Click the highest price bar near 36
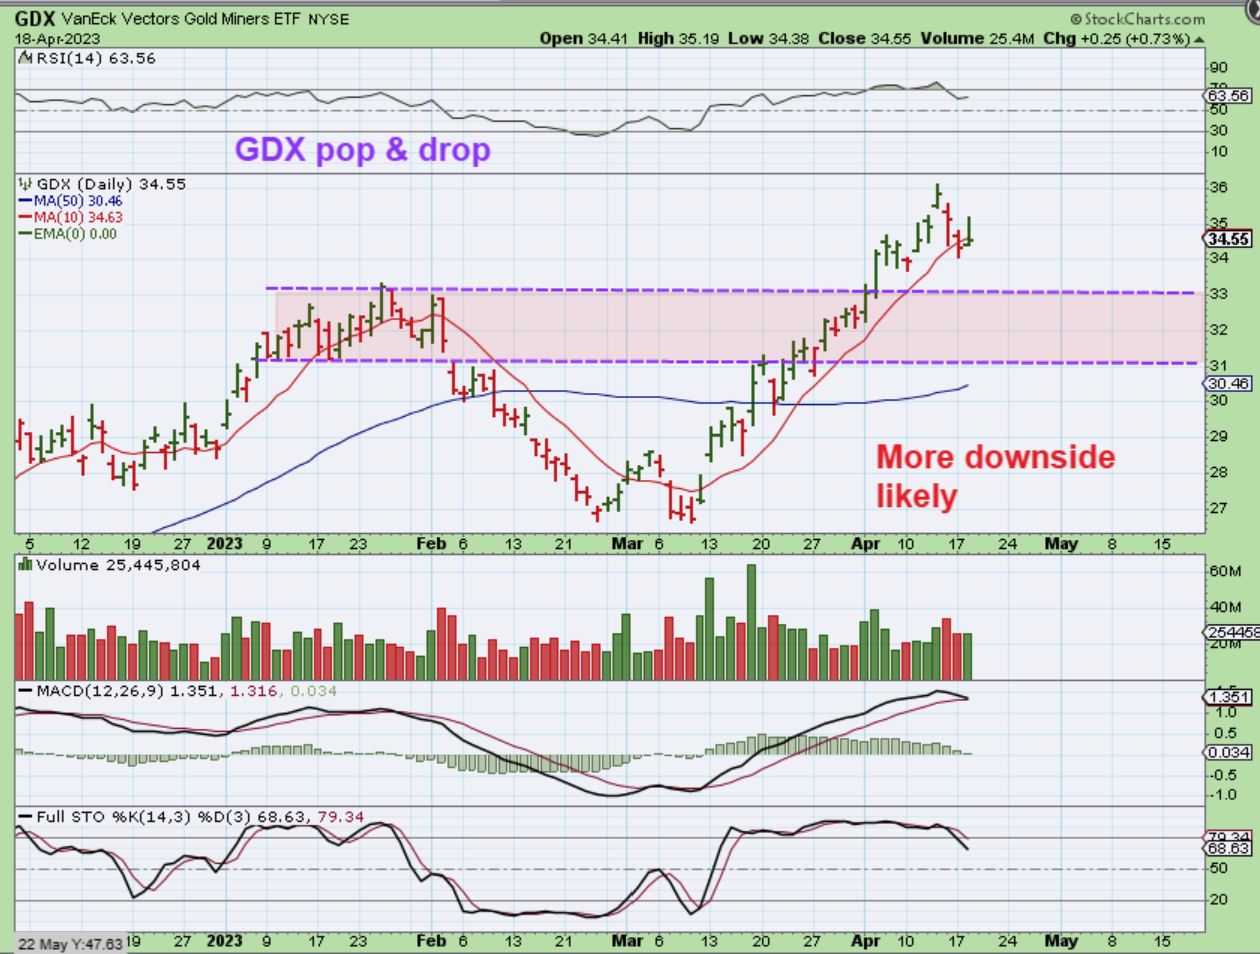 coord(937,196)
